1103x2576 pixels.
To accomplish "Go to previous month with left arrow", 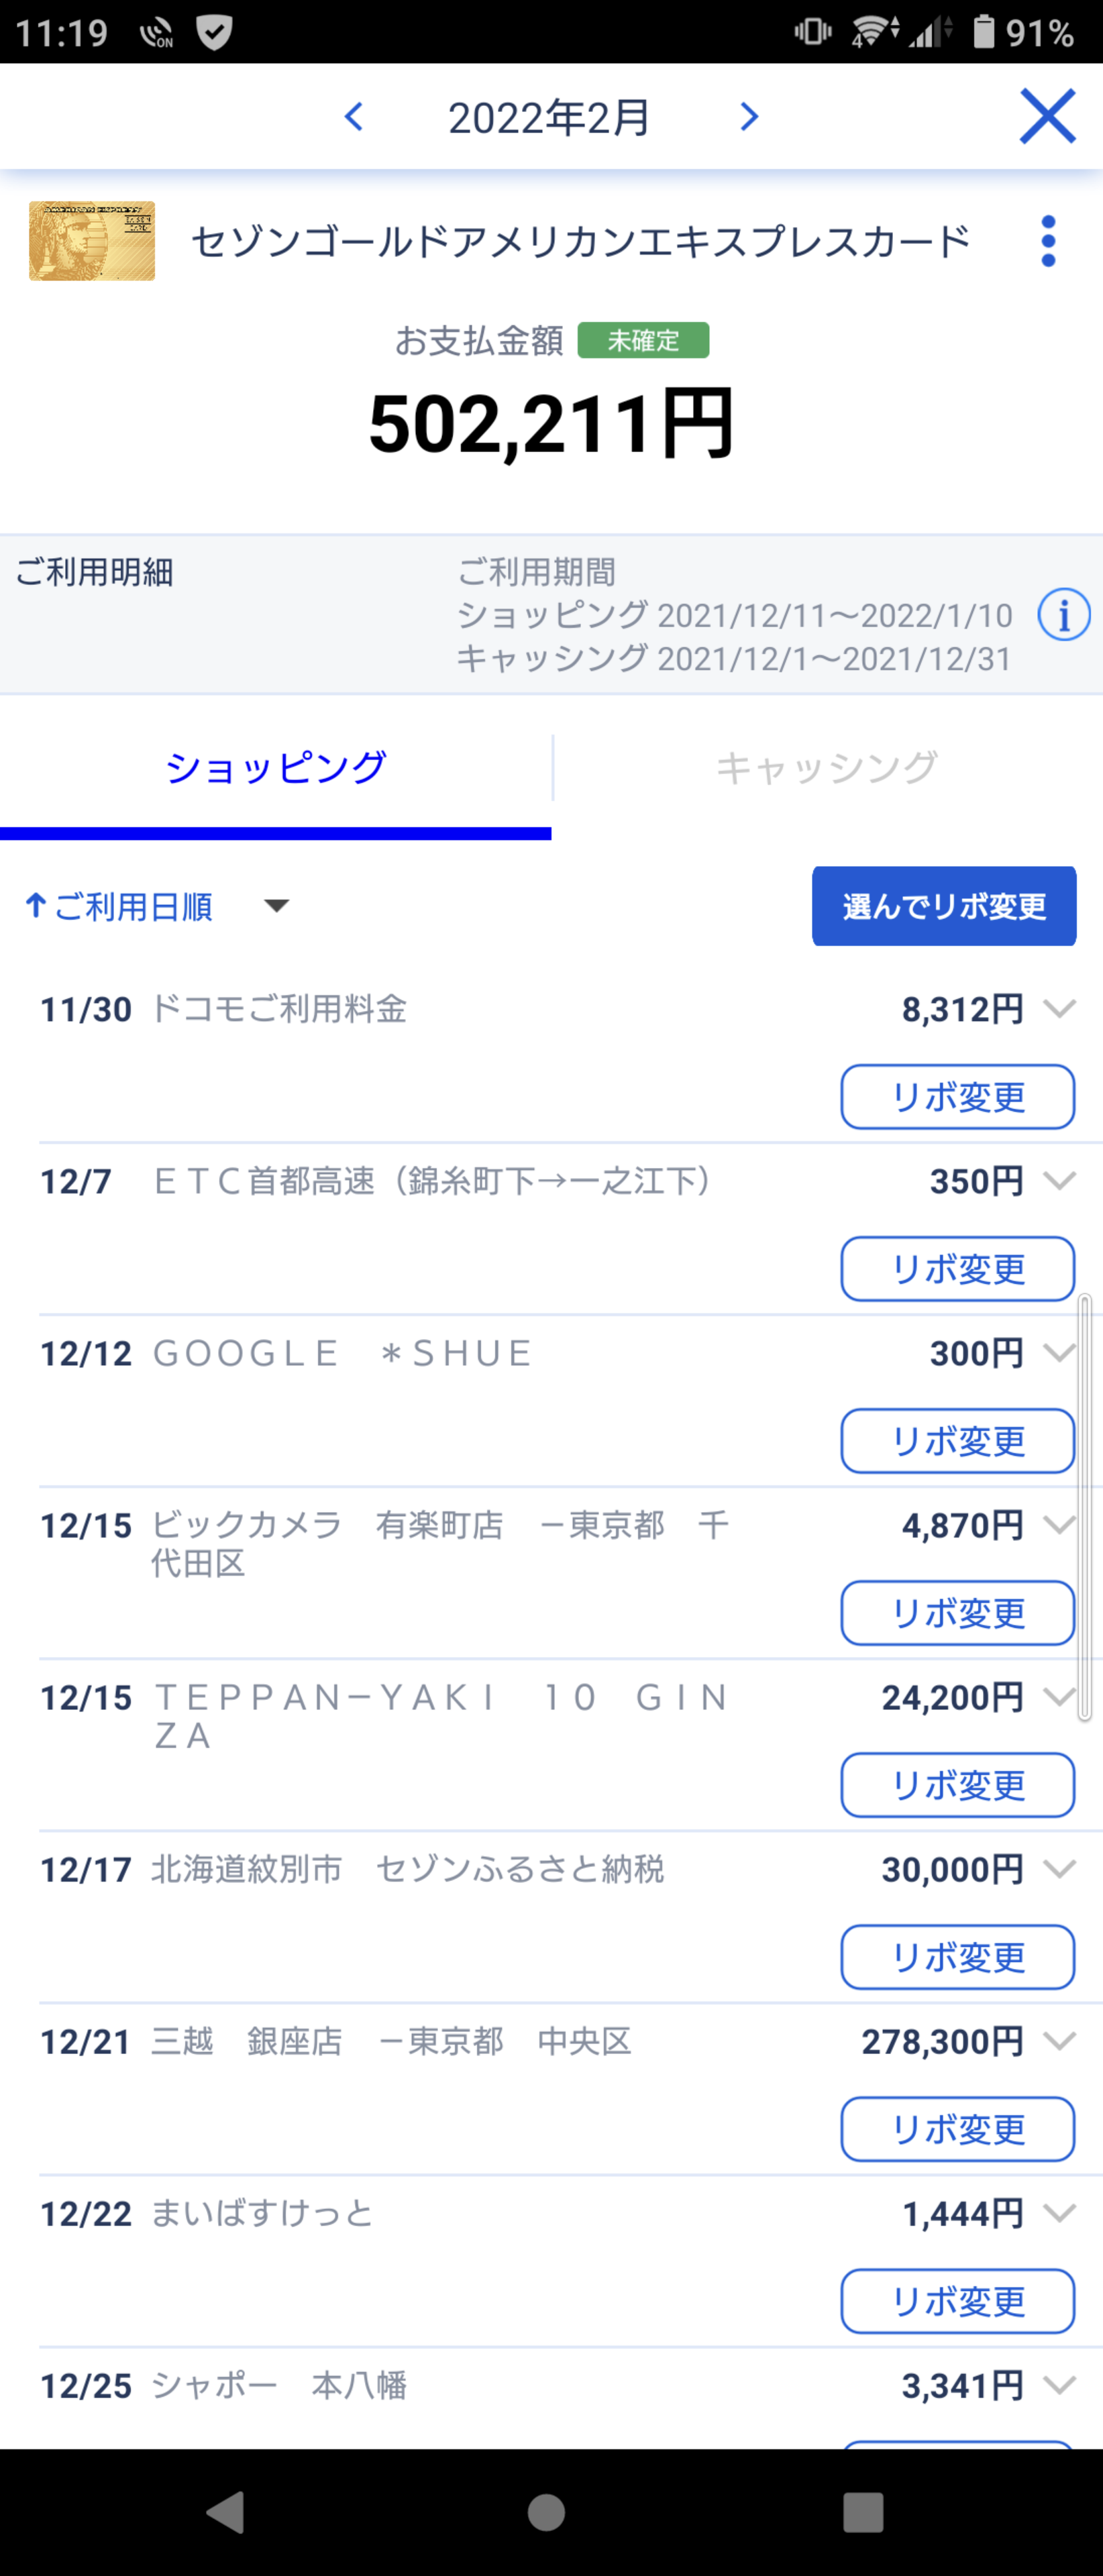I will 354,117.
